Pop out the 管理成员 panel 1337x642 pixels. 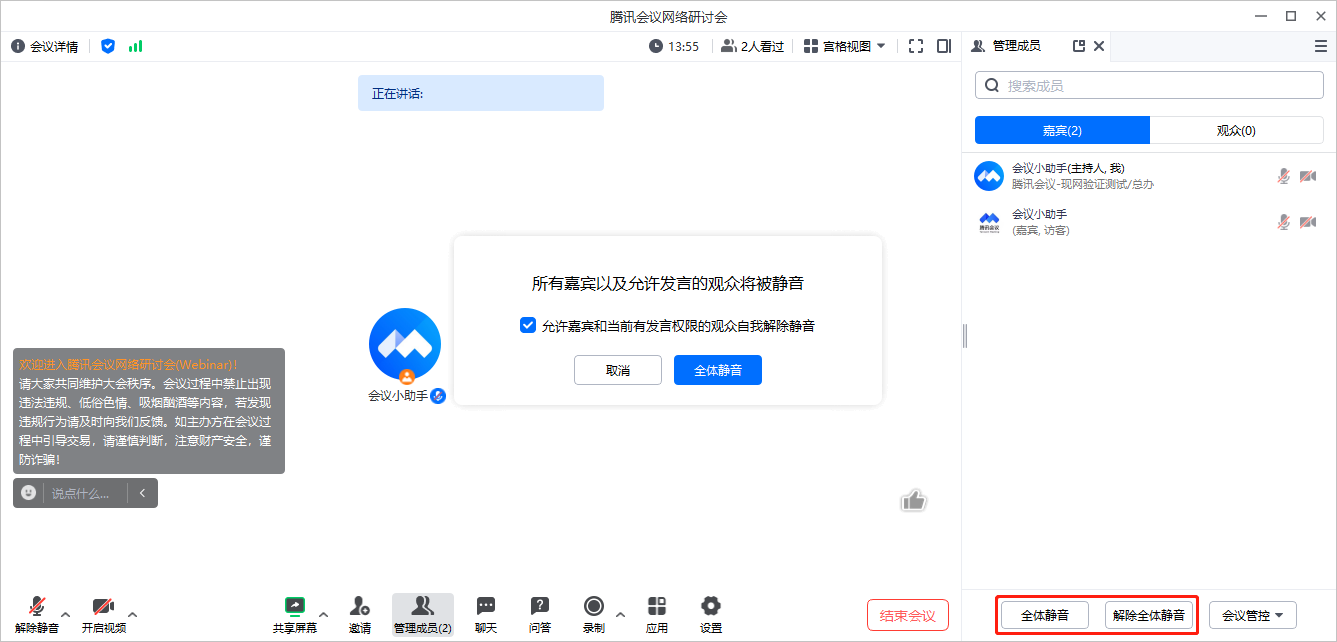pyautogui.click(x=1079, y=46)
